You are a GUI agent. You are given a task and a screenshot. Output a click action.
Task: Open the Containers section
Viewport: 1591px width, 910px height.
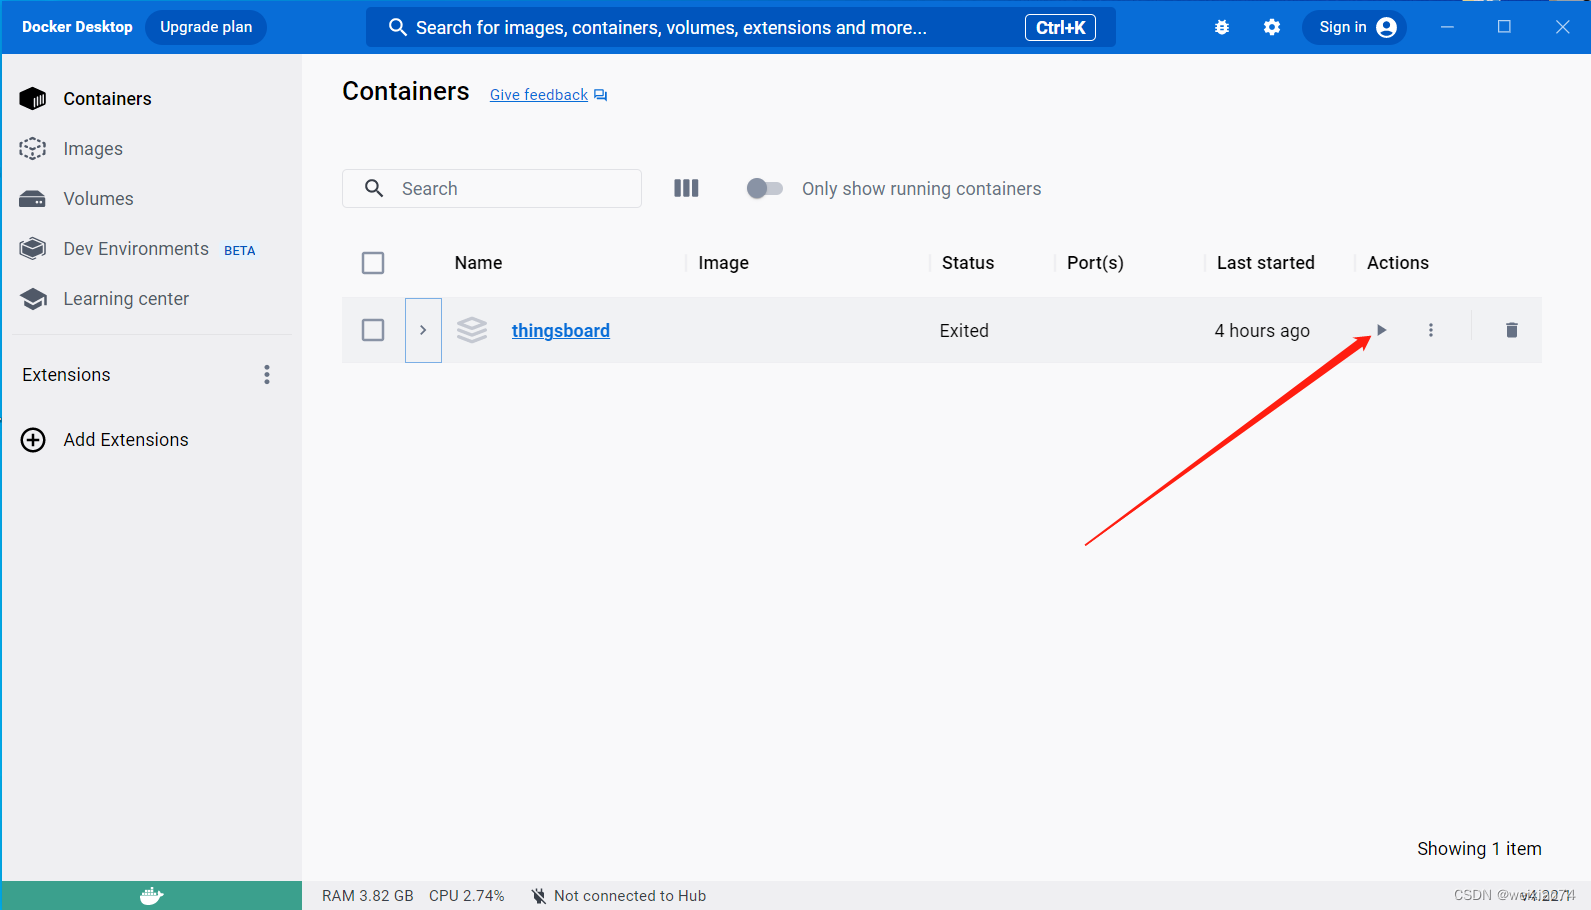107,99
